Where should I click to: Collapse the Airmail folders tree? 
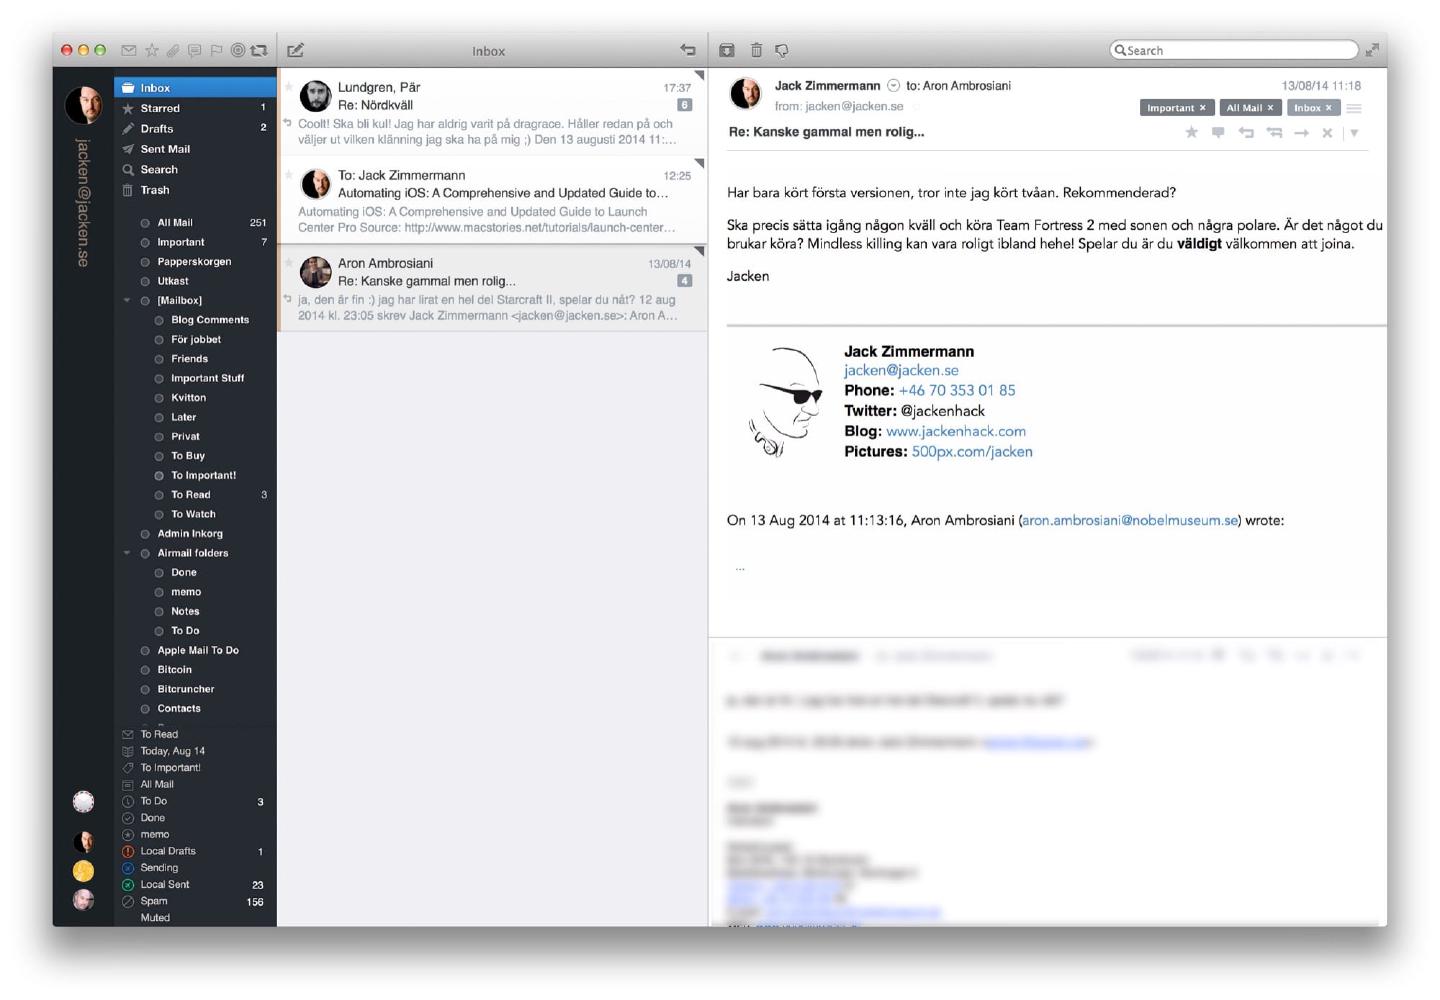(127, 553)
